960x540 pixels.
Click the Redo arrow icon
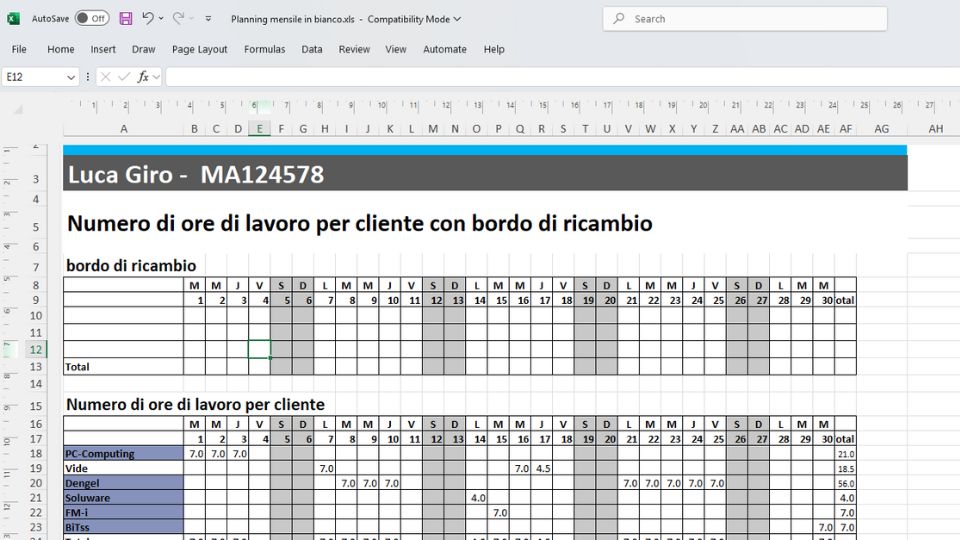[x=178, y=18]
